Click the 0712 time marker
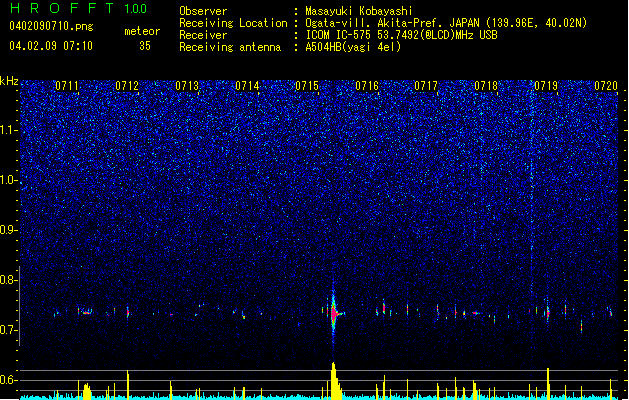This screenshot has height=400, width=629. pyautogui.click(x=127, y=86)
